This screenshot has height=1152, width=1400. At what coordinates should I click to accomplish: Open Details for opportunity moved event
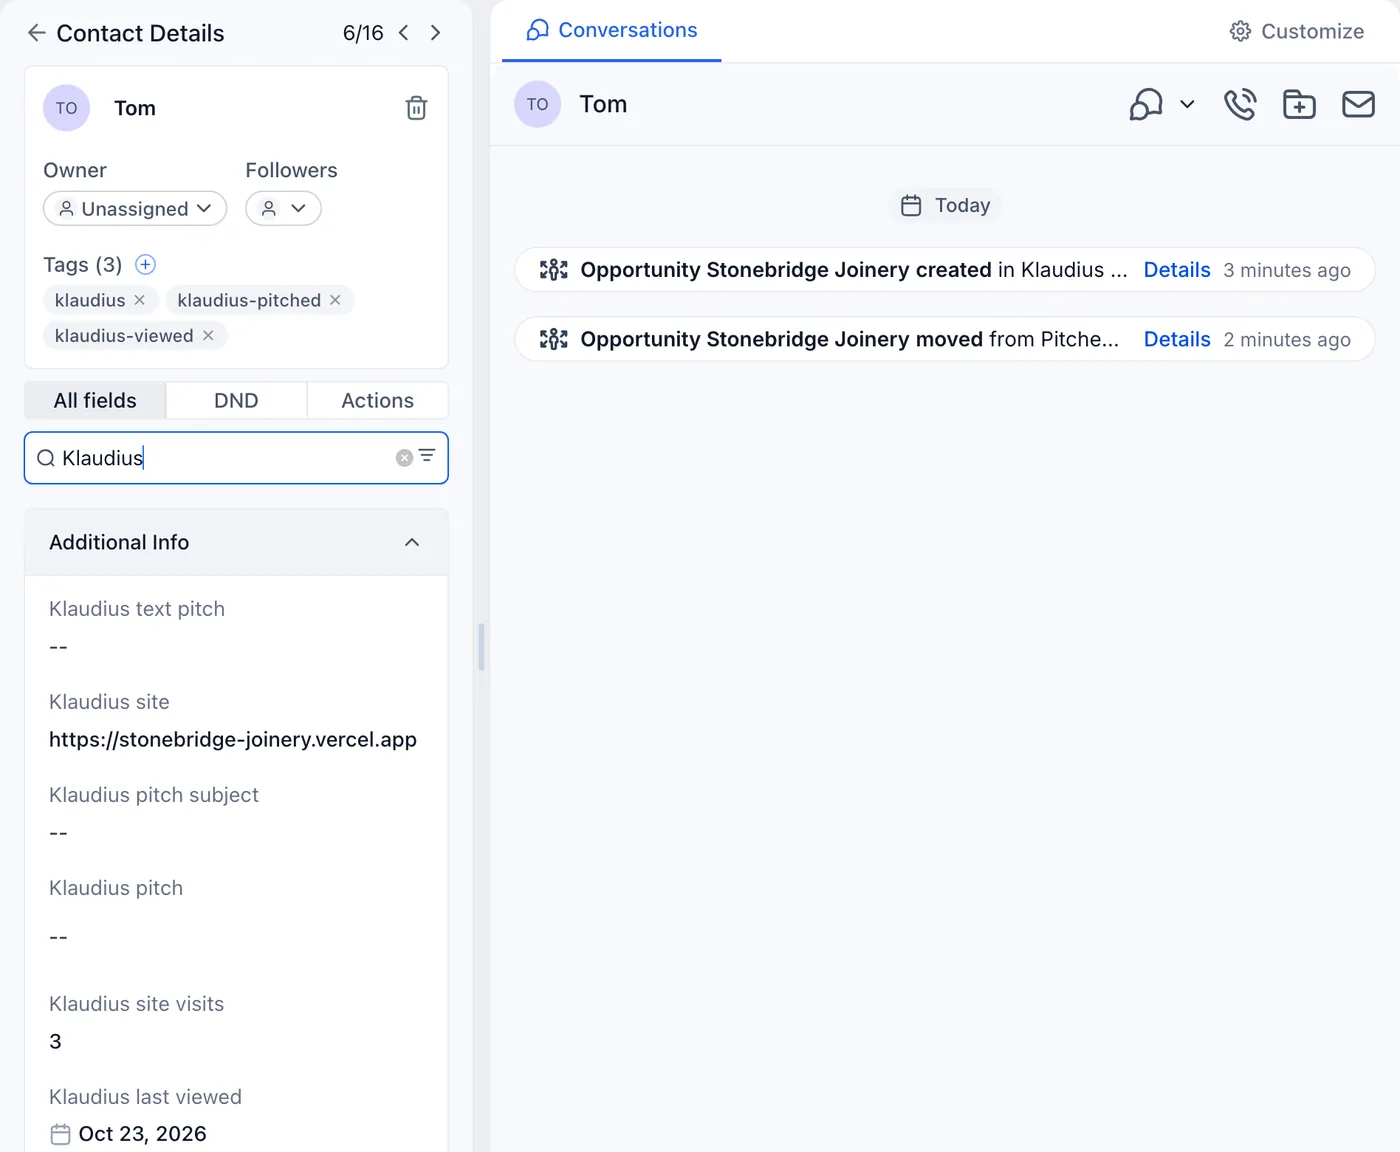click(x=1176, y=339)
